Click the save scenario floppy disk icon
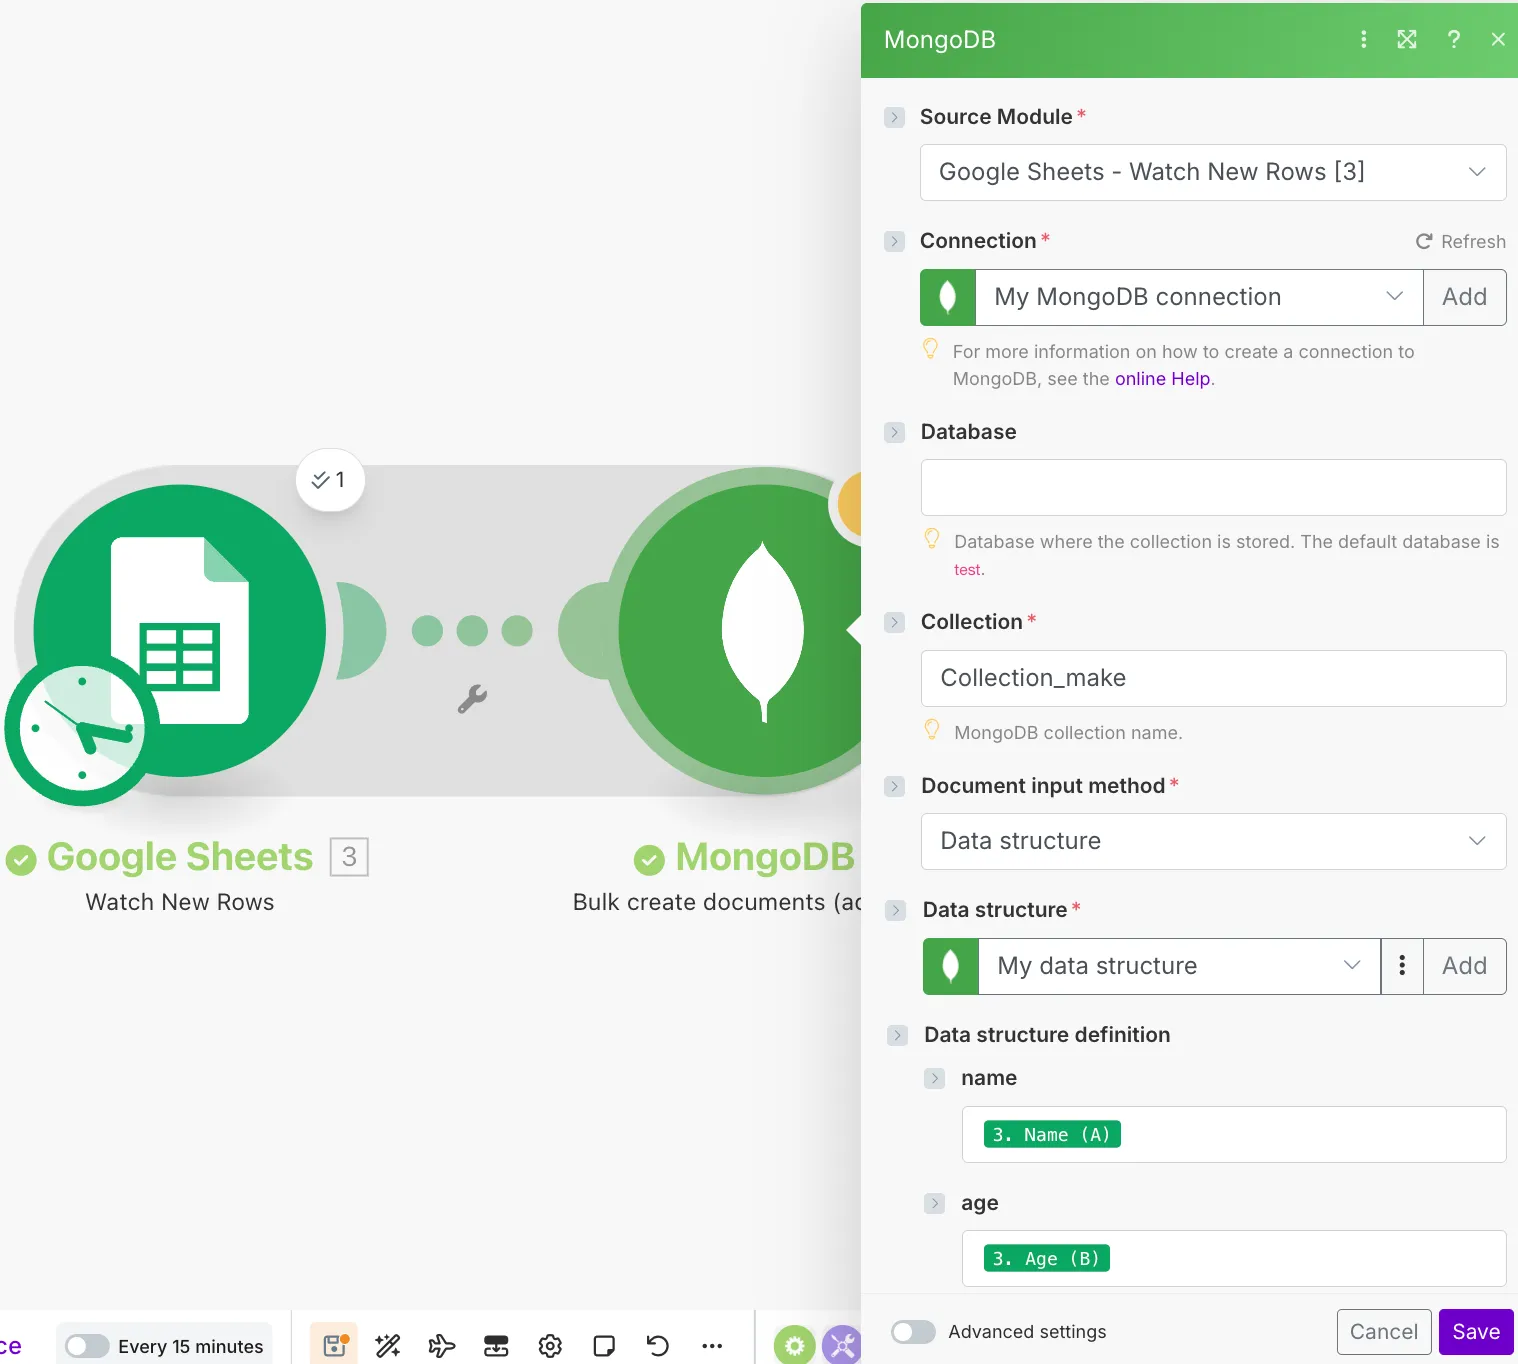The image size is (1518, 1364). click(335, 1345)
